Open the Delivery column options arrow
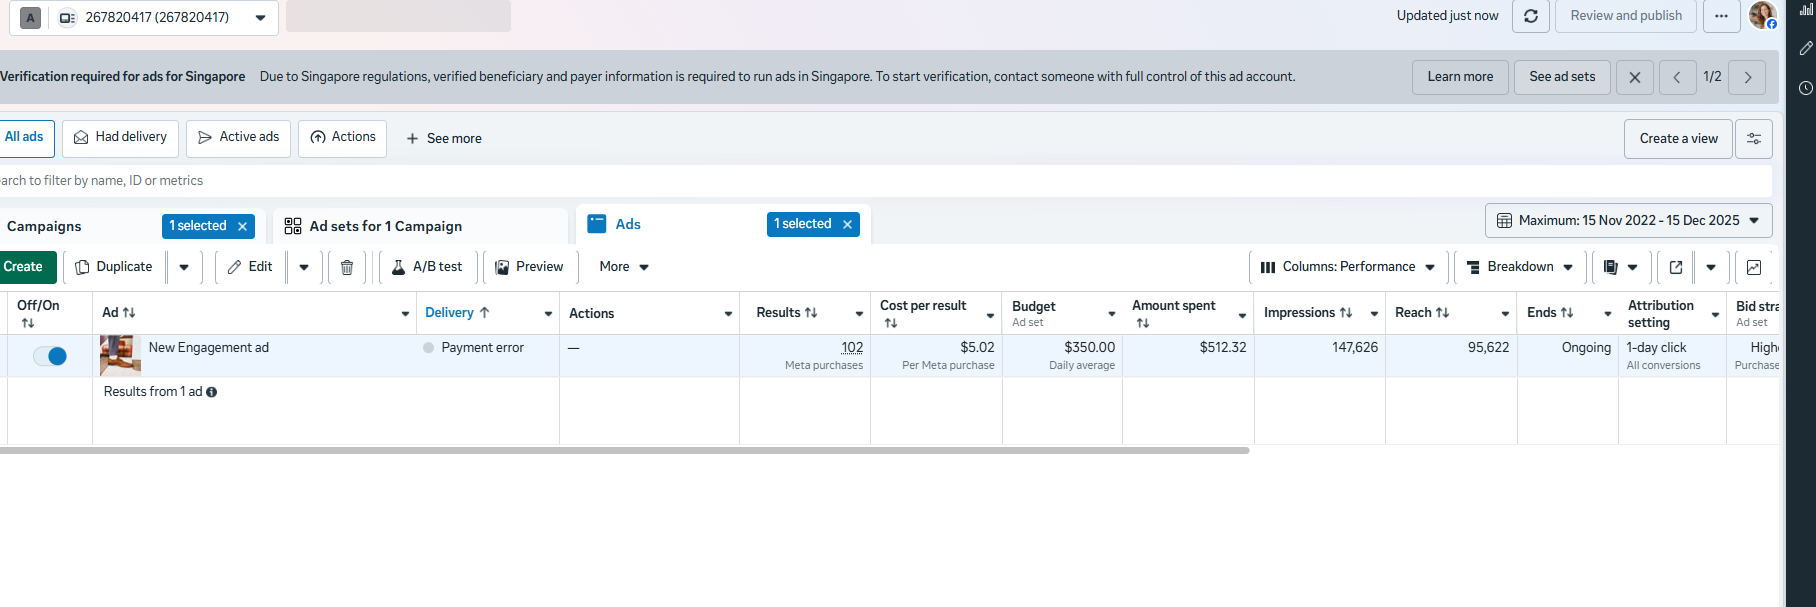Screen dimensions: 1816x607 point(548,314)
